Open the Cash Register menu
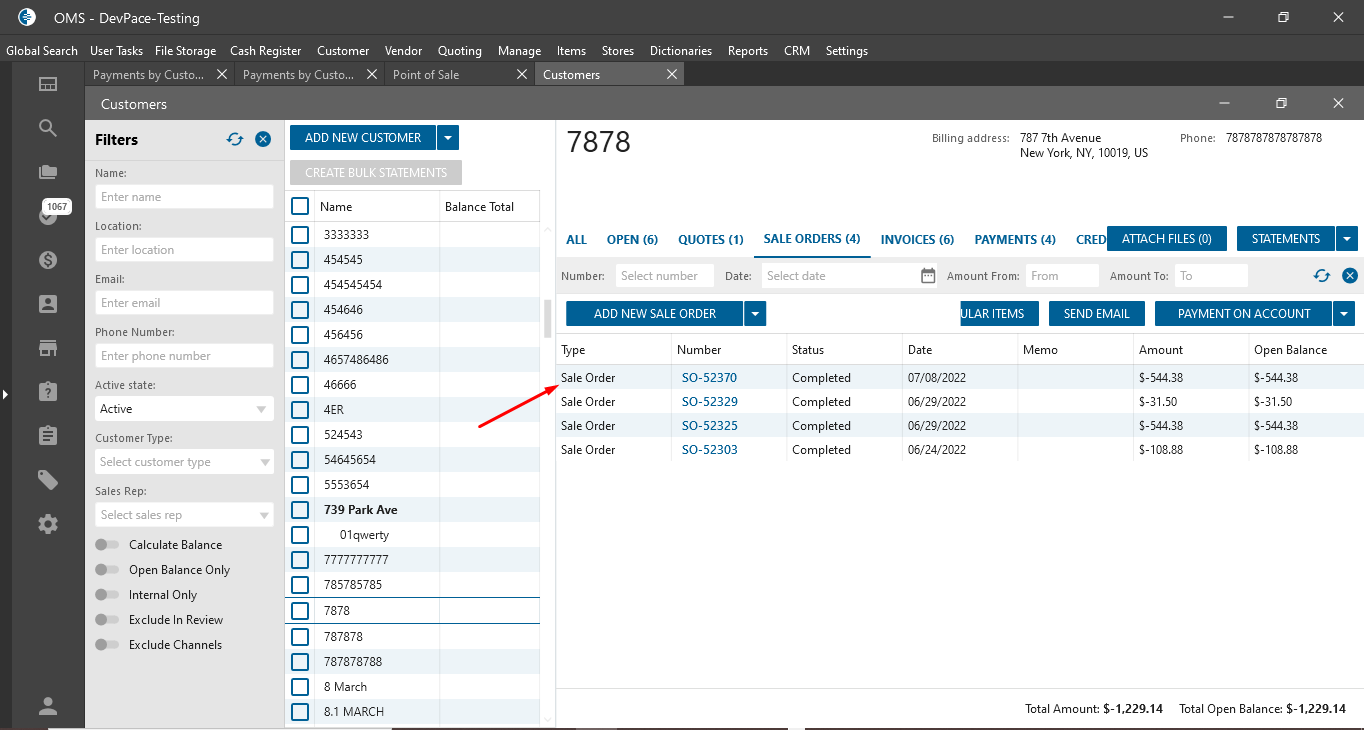 tap(265, 51)
